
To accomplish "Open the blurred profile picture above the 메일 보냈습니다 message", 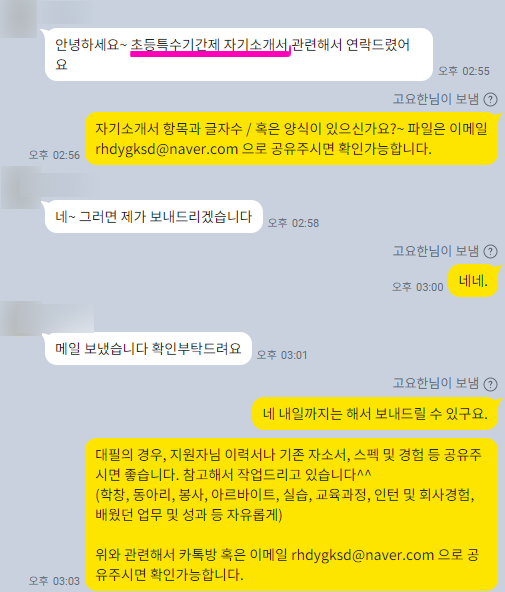I will point(20,319).
